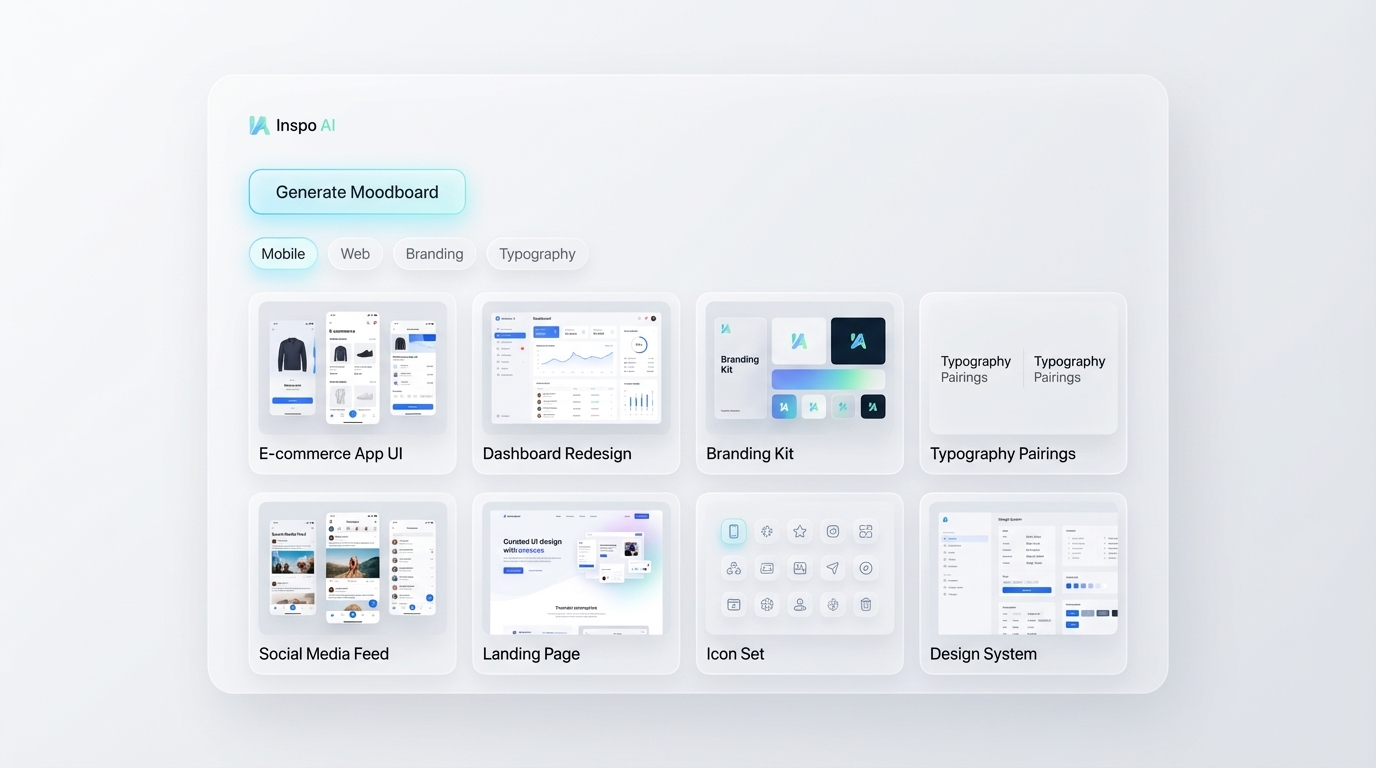Click the image icon in Icon Set

[799, 568]
